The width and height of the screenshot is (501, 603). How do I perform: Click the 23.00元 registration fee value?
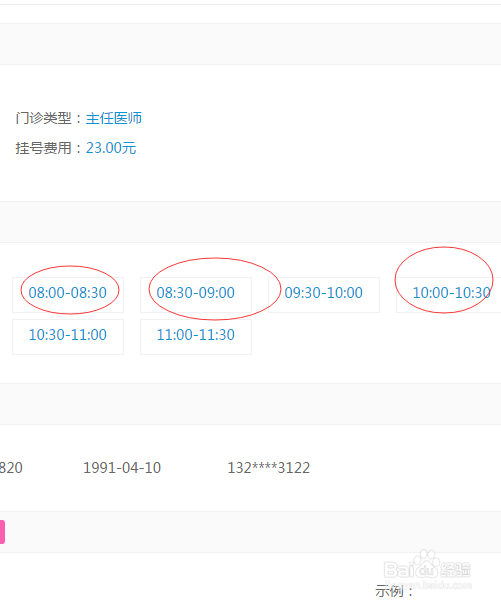[x=111, y=148]
